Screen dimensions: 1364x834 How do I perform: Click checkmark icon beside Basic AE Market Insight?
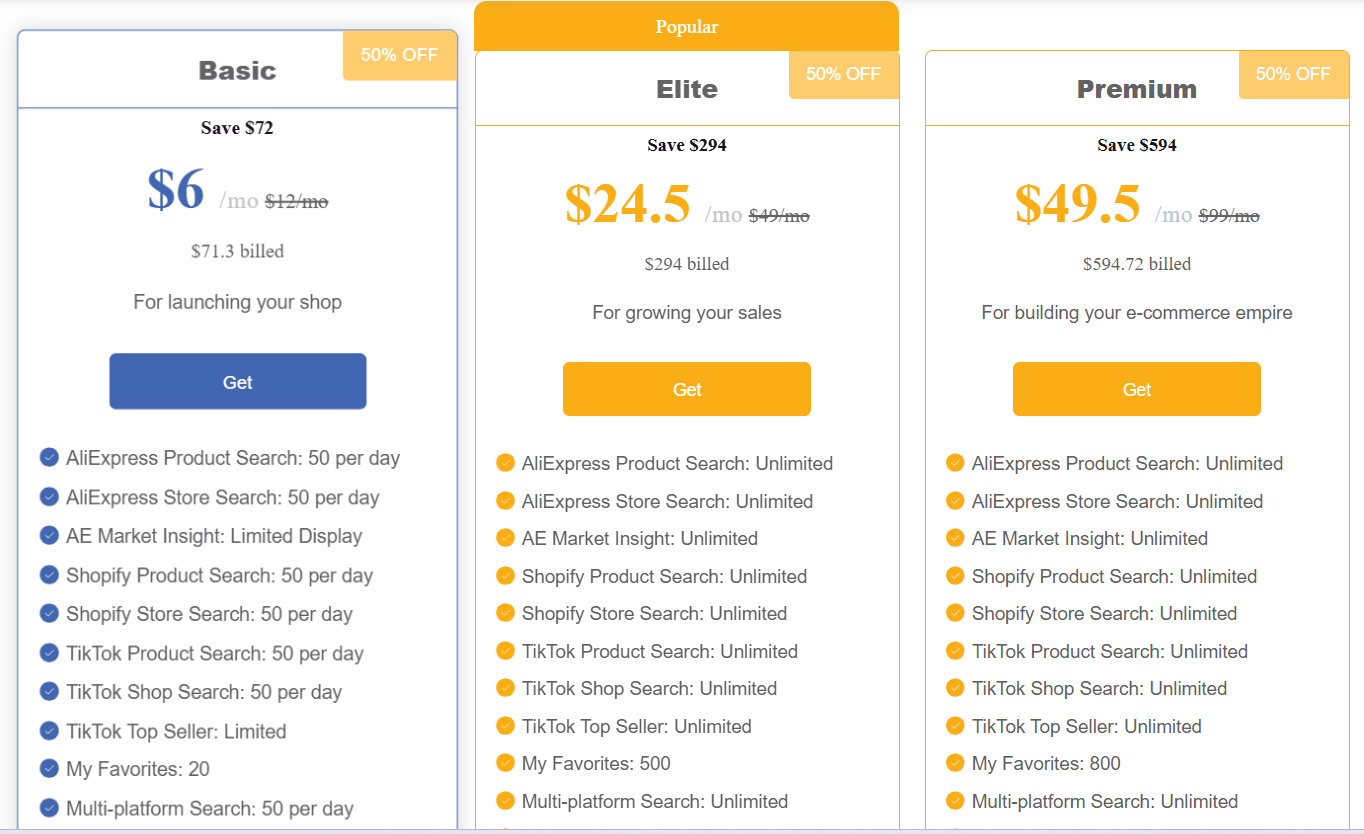tap(49, 536)
